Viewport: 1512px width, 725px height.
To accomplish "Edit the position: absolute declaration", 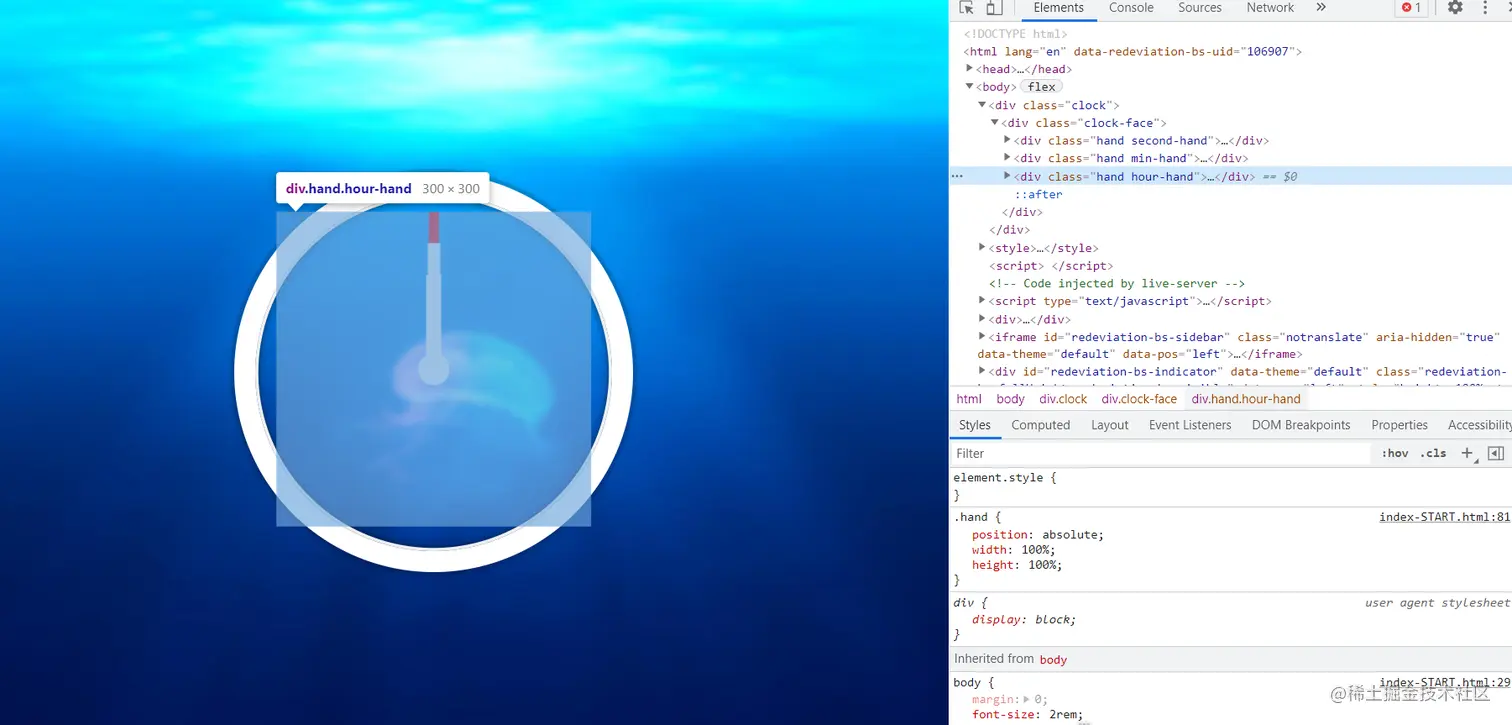I will tap(1038, 535).
